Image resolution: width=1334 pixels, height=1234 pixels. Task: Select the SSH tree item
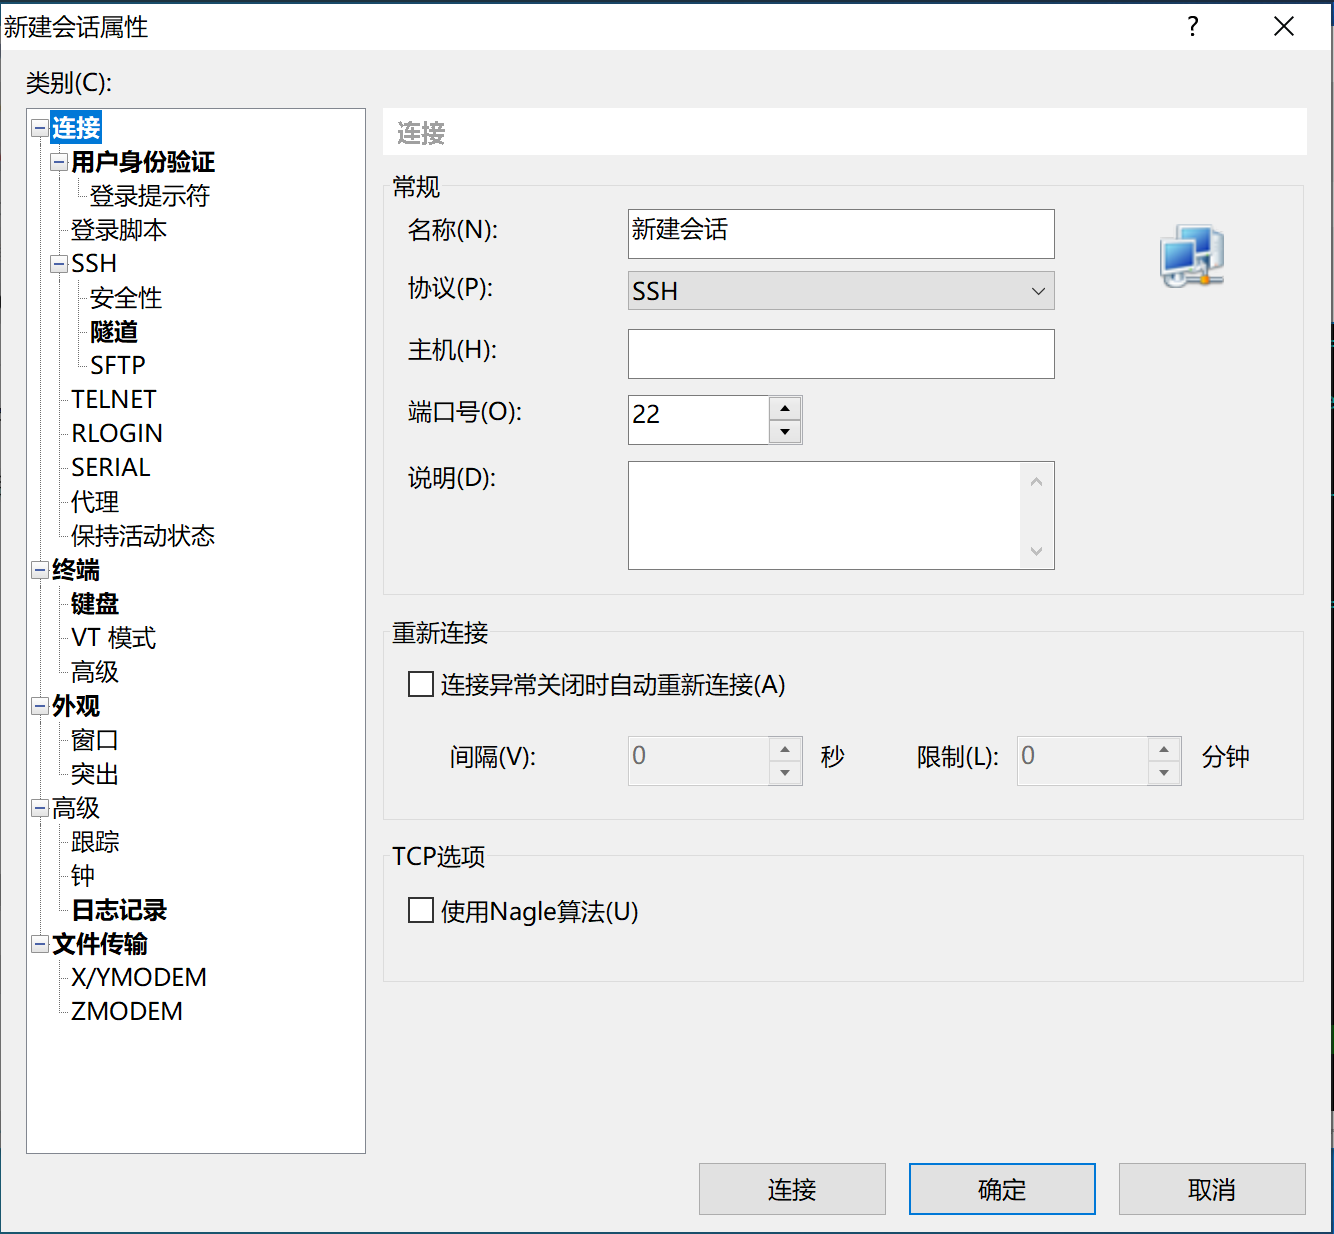click(x=94, y=264)
